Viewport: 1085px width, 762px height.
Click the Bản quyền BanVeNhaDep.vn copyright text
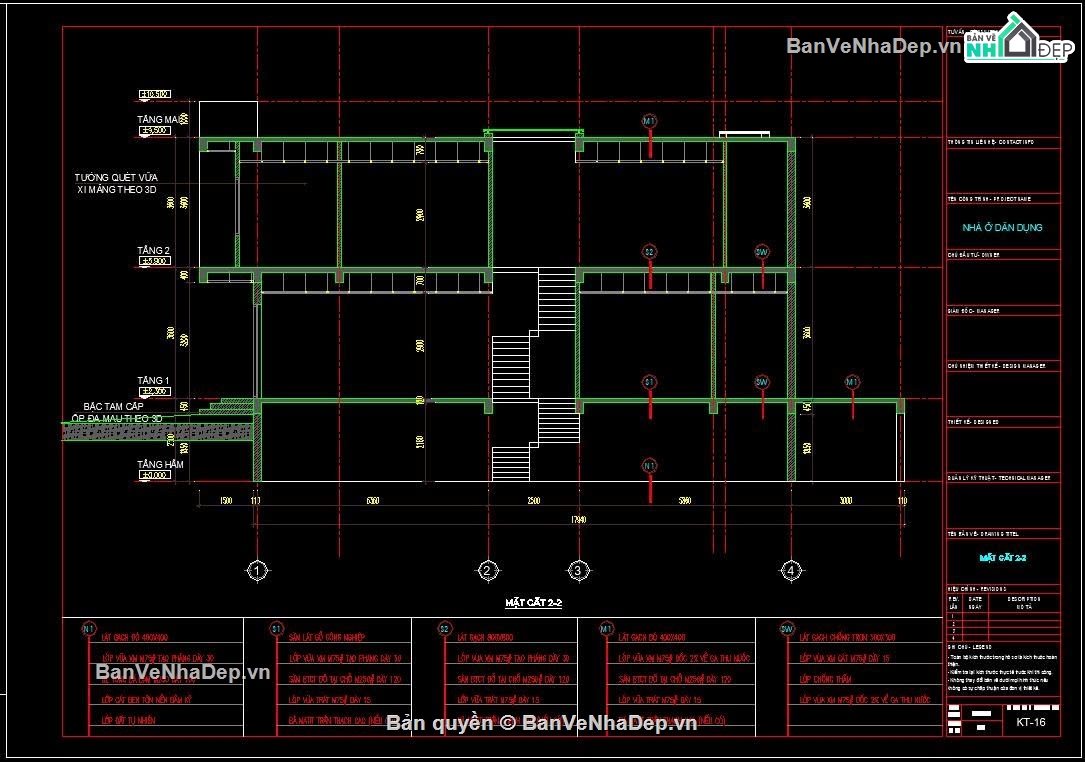(x=541, y=723)
